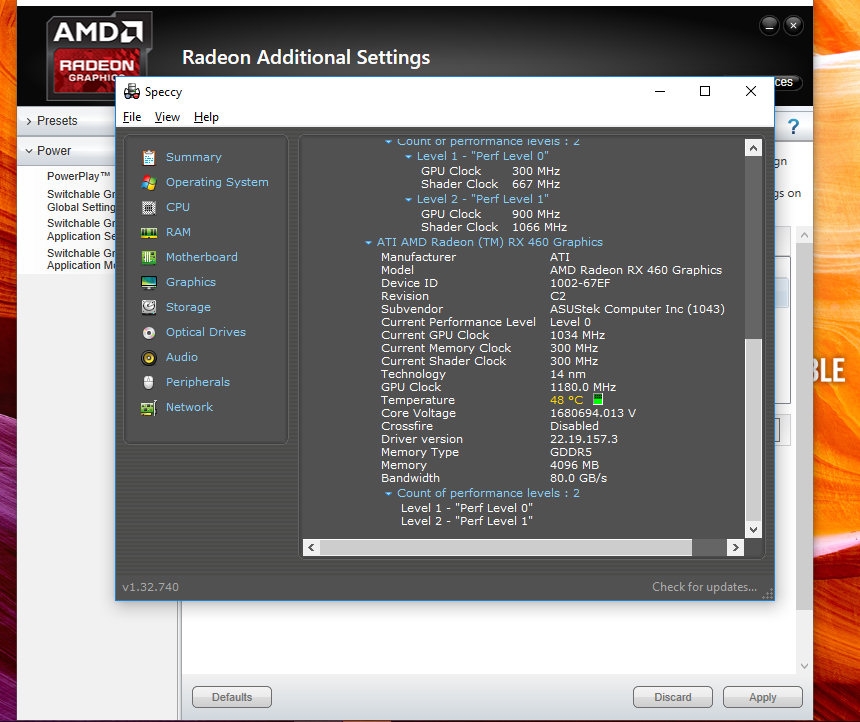Image resolution: width=860 pixels, height=722 pixels.
Task: Inspect drives via the Storage icon
Action: (188, 307)
